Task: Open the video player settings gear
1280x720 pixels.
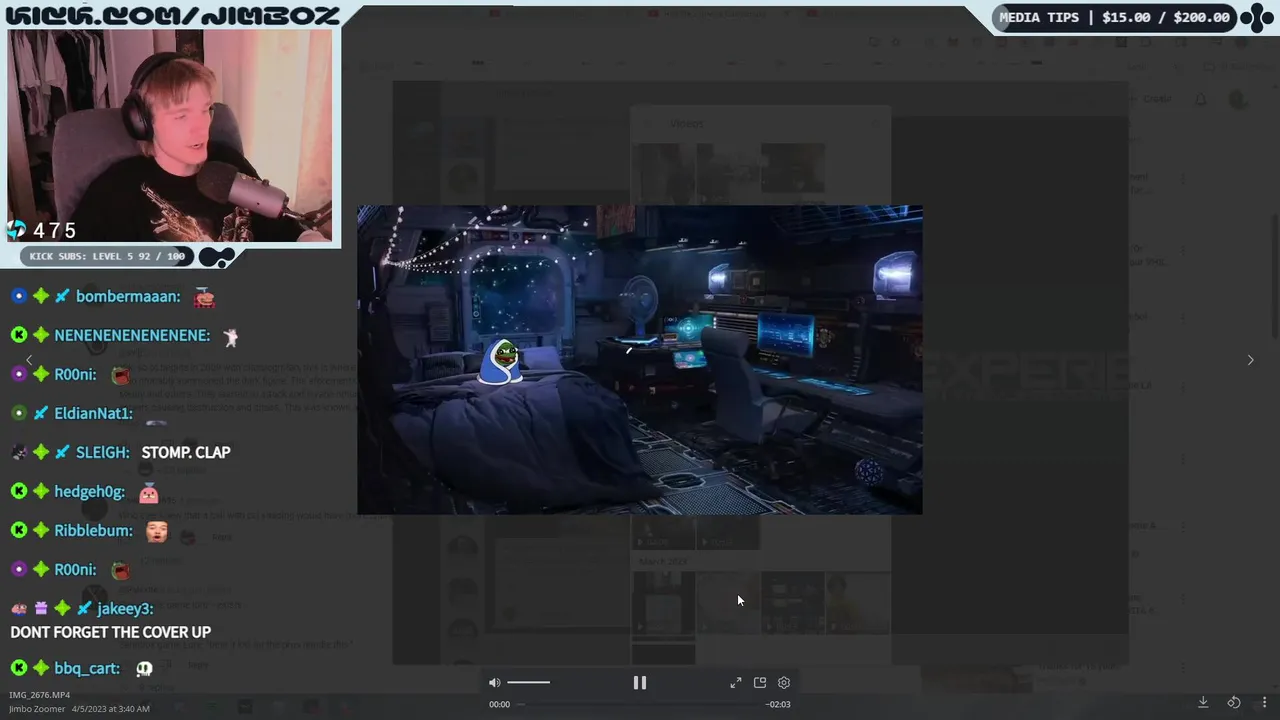Action: coord(784,683)
